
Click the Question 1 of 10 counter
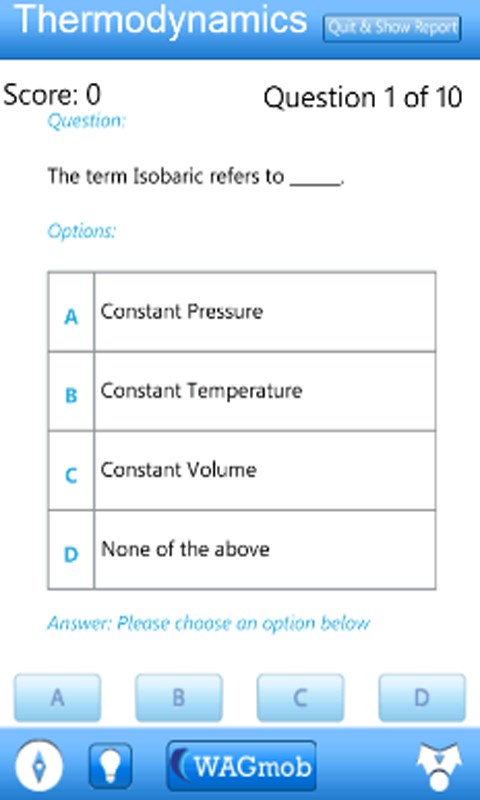coord(363,97)
